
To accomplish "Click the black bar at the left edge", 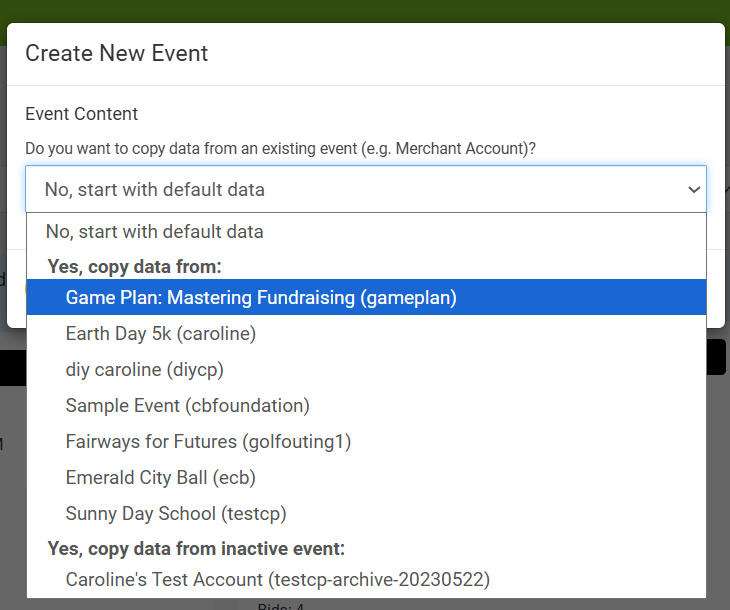I will (x=12, y=367).
